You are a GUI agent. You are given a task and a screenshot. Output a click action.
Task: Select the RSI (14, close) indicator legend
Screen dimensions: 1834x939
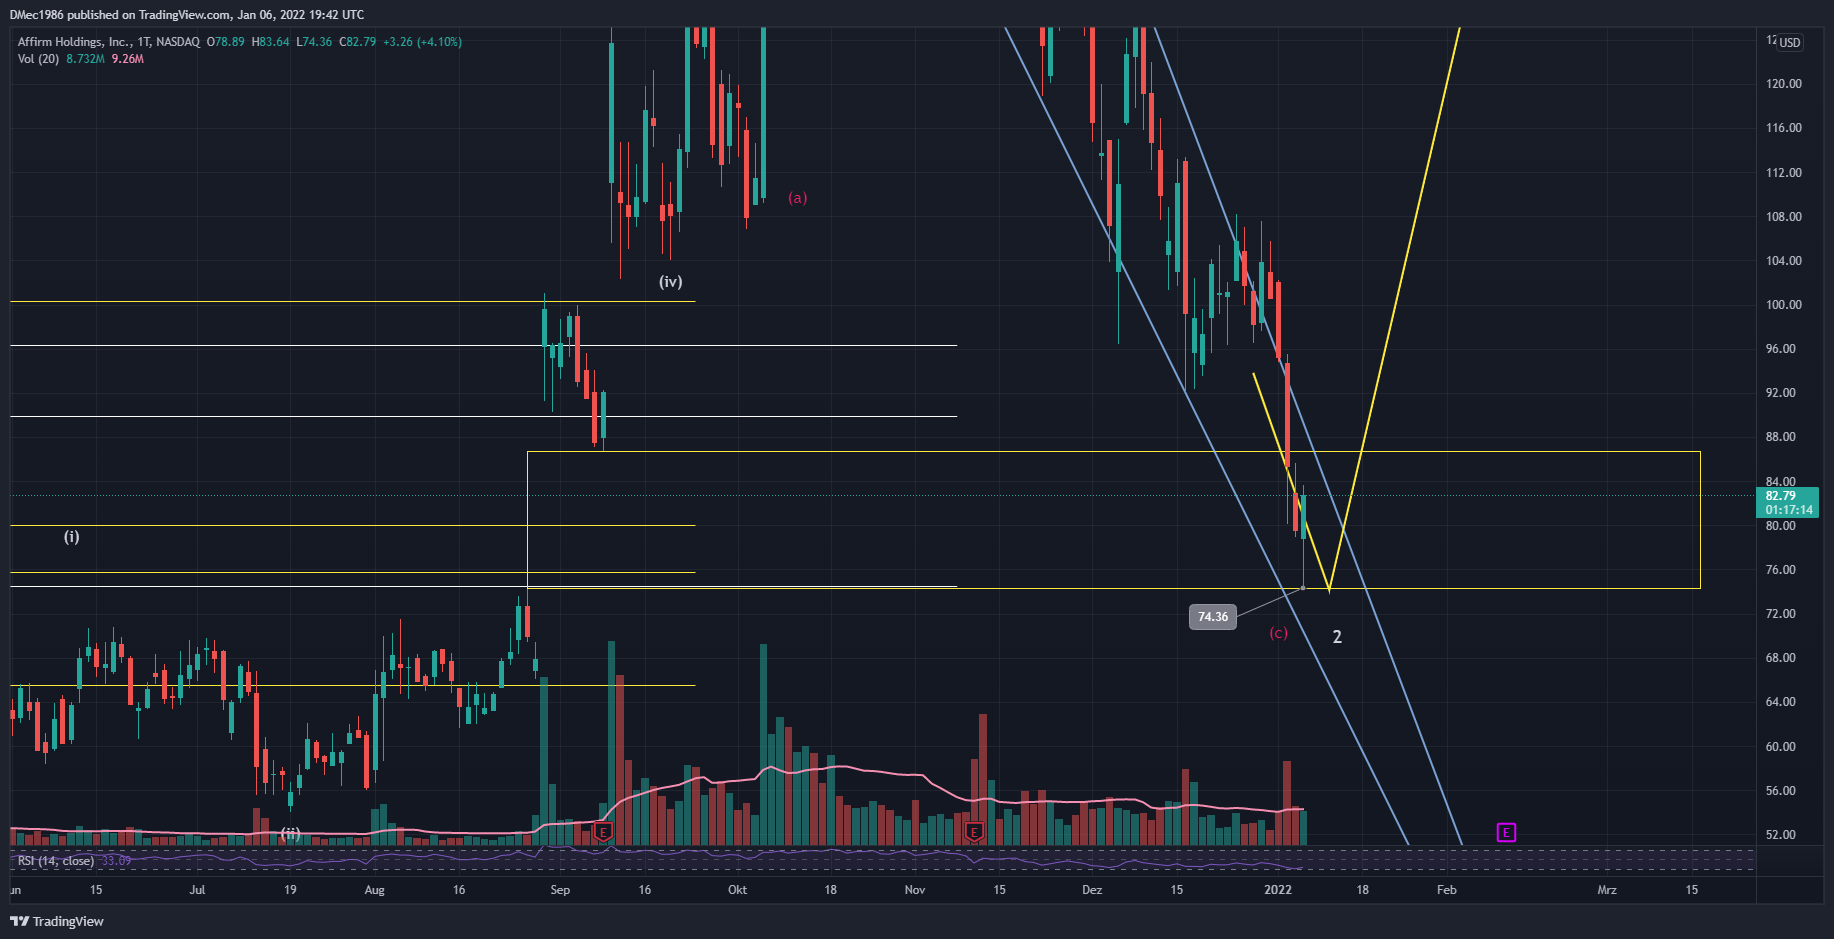(x=56, y=861)
